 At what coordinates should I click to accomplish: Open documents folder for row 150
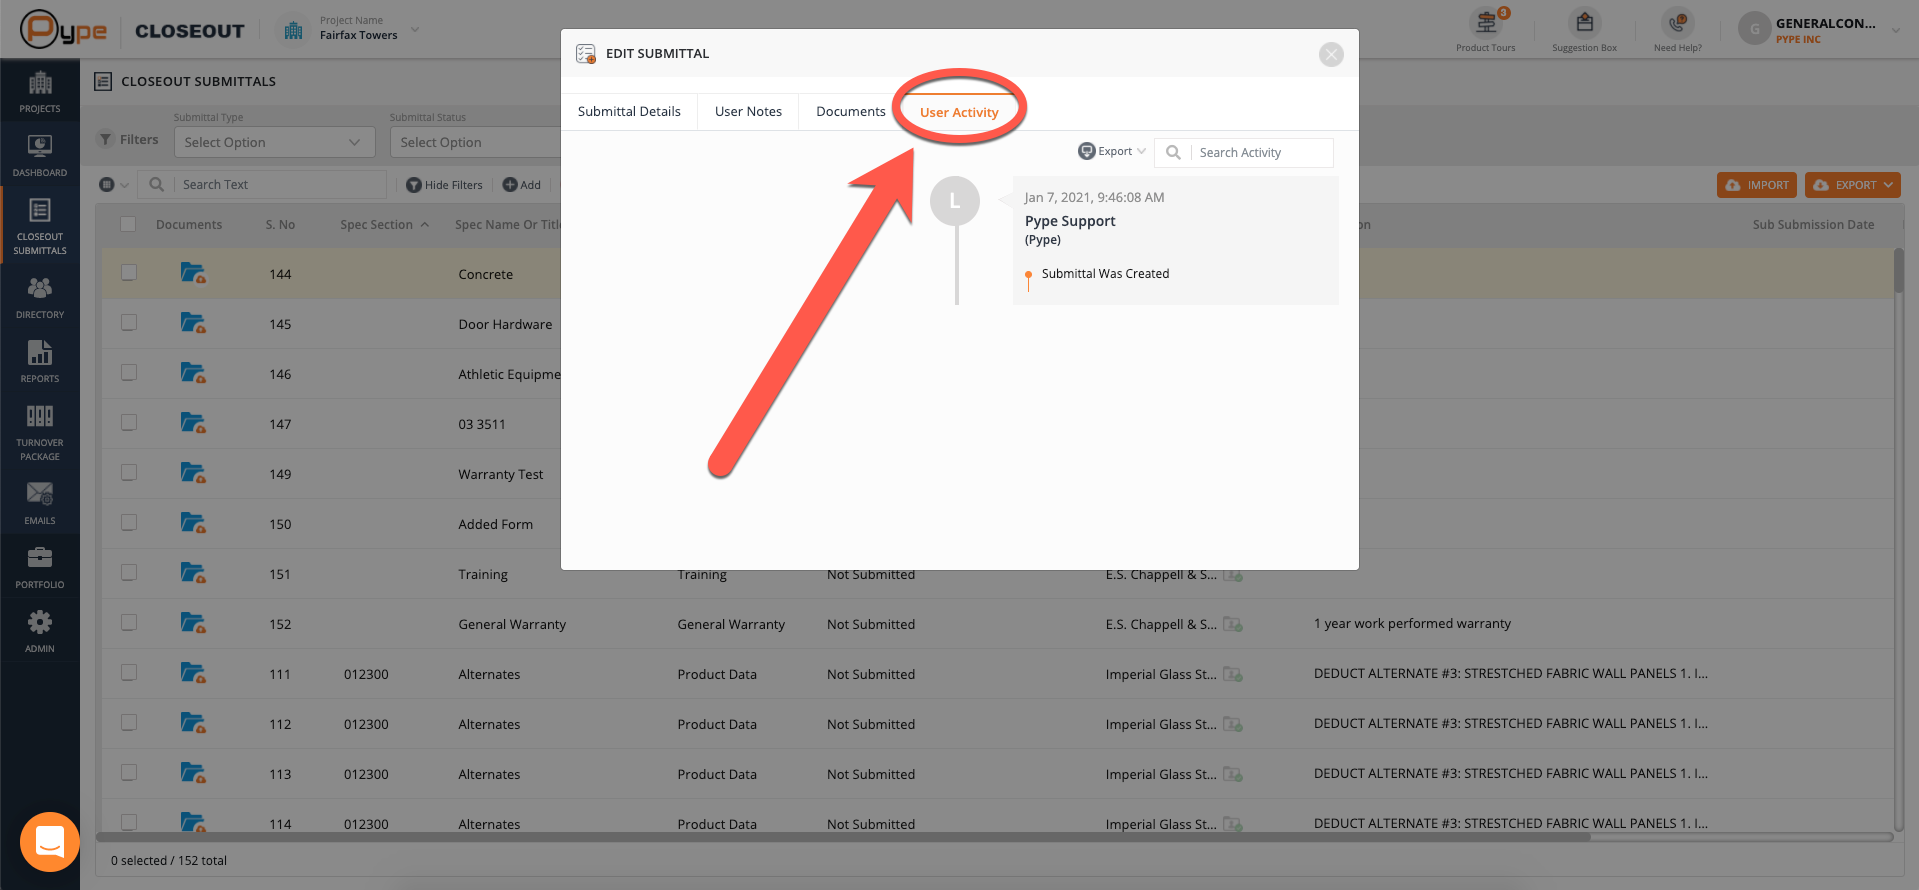[x=193, y=523]
